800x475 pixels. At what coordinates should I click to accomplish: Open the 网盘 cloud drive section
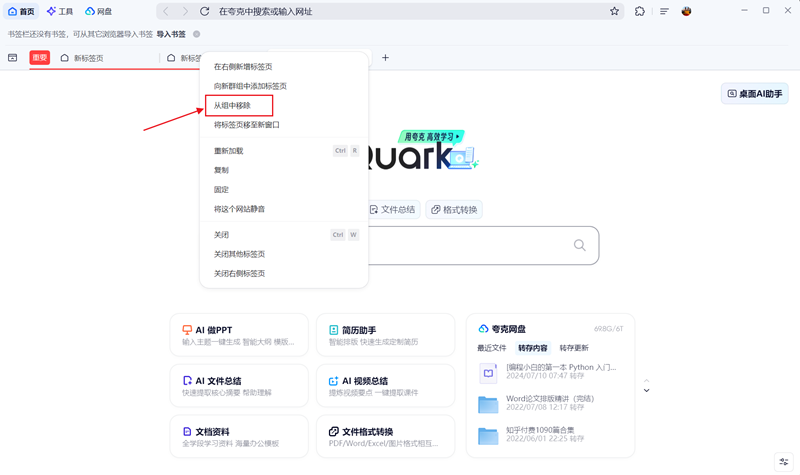pyautogui.click(x=98, y=11)
